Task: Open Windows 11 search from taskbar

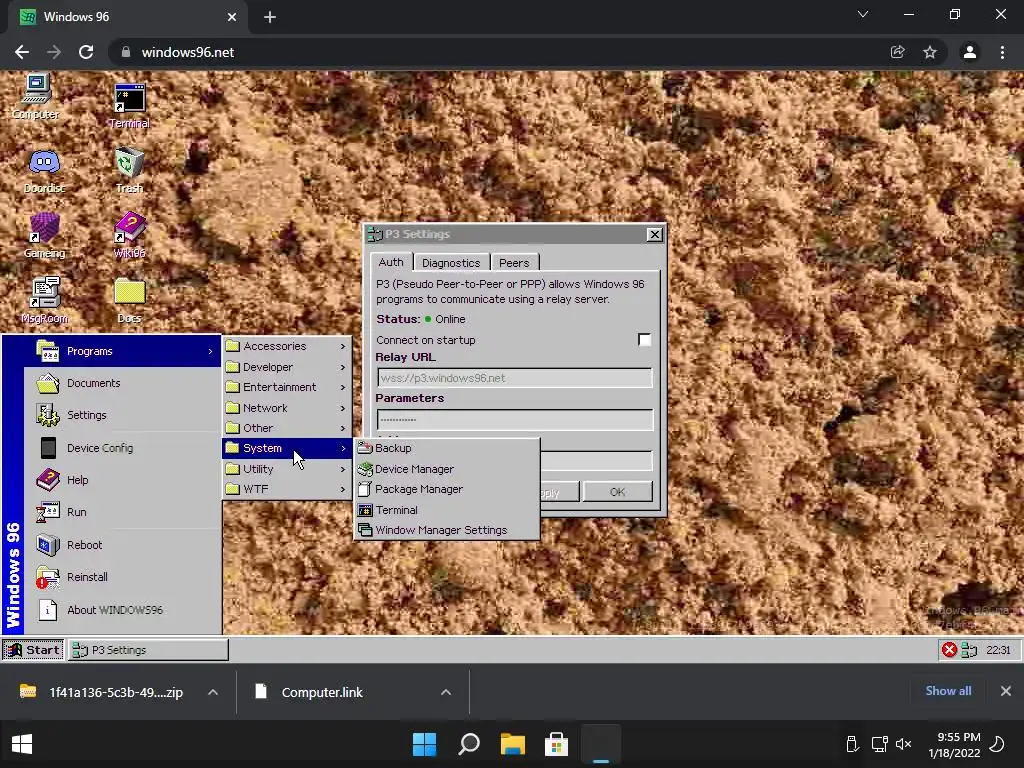Action: pyautogui.click(x=469, y=744)
